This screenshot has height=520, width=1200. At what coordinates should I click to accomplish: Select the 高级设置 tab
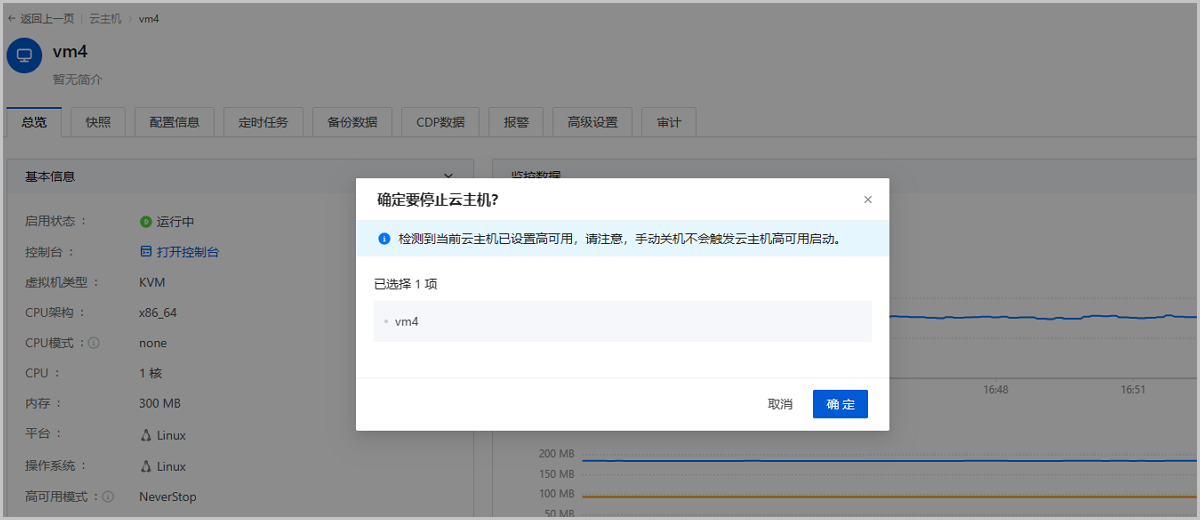tap(592, 122)
